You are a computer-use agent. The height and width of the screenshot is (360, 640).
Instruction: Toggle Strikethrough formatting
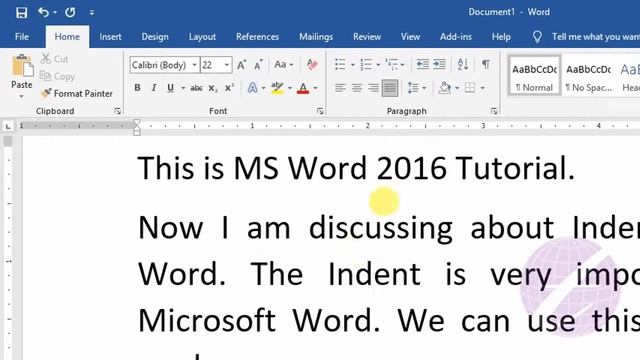pyautogui.click(x=196, y=88)
